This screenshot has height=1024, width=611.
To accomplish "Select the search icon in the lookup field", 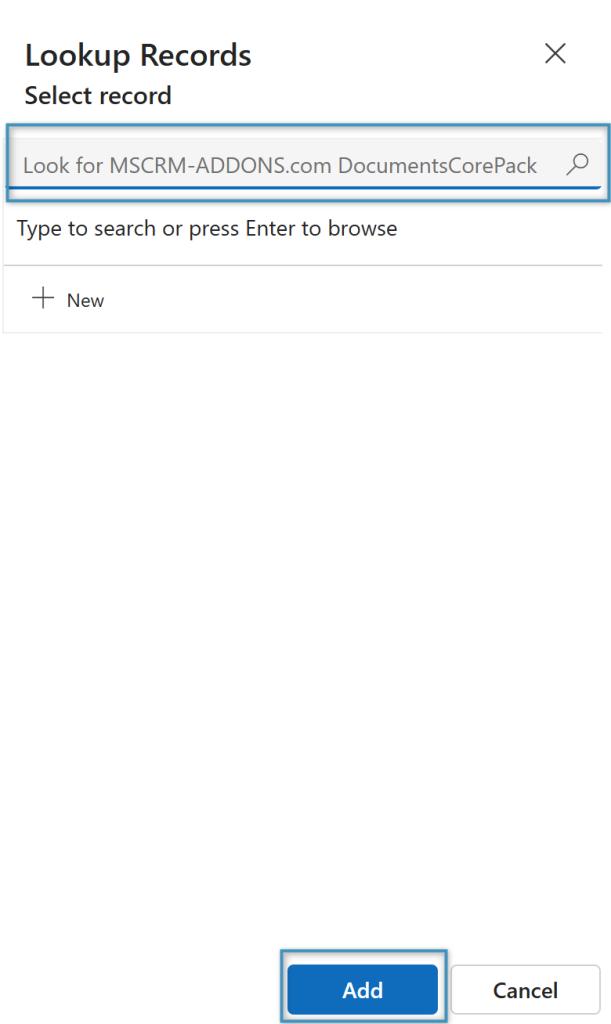I will pyautogui.click(x=578, y=165).
